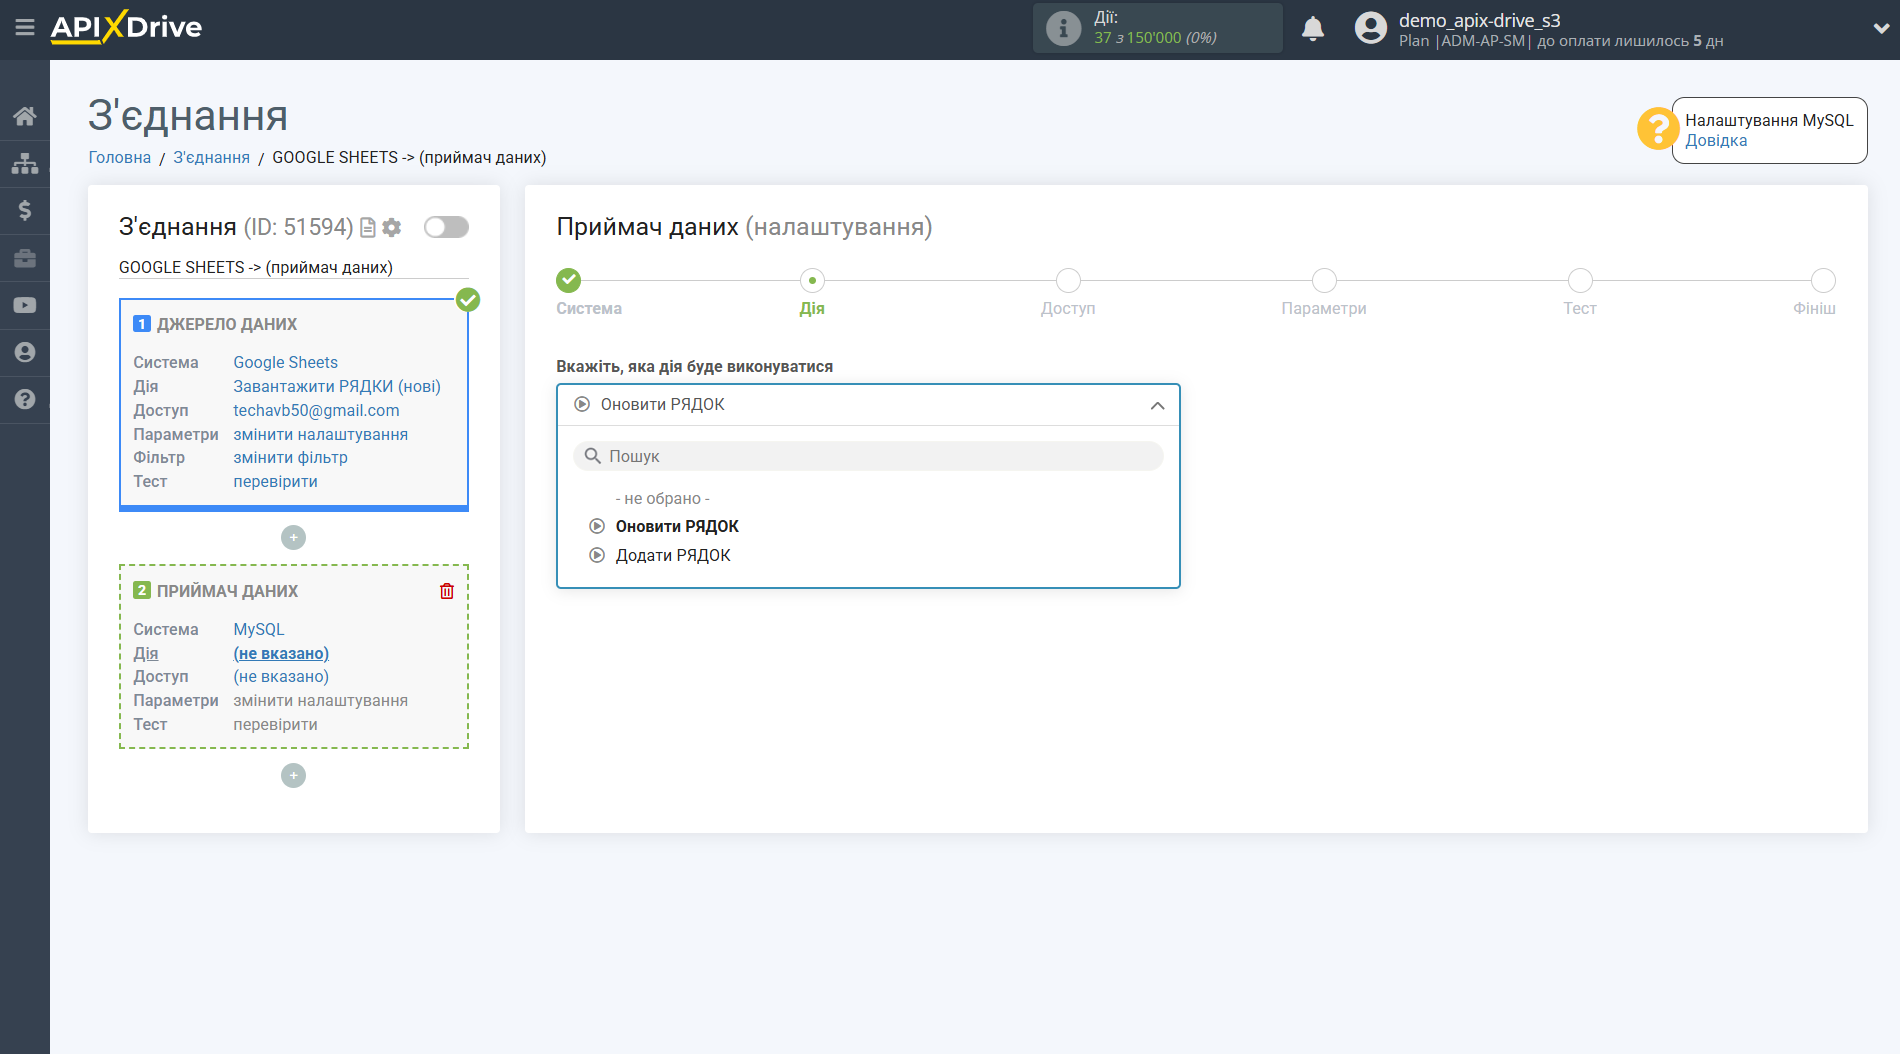Open the video tutorials sidebar icon
Viewport: 1900px width, 1054px height.
25,305
